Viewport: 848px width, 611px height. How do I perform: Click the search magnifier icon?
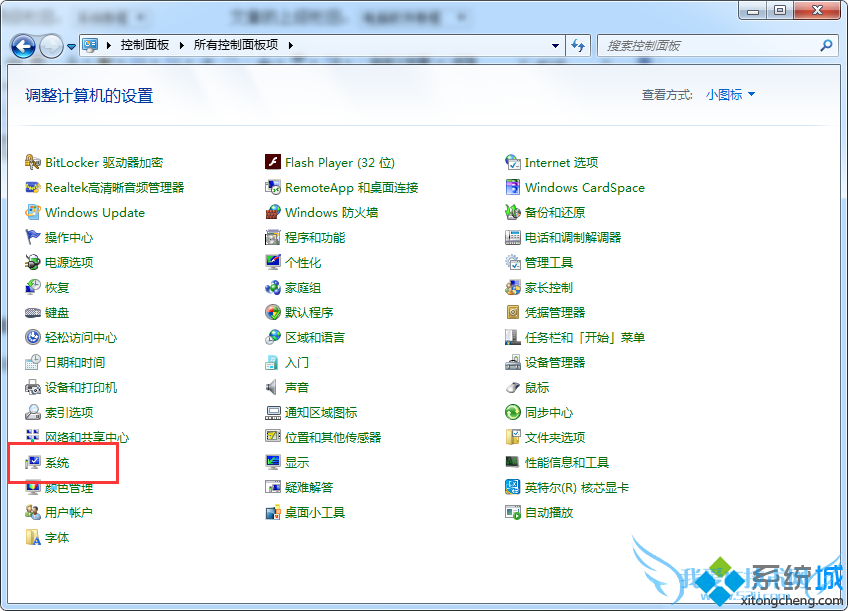[x=826, y=46]
